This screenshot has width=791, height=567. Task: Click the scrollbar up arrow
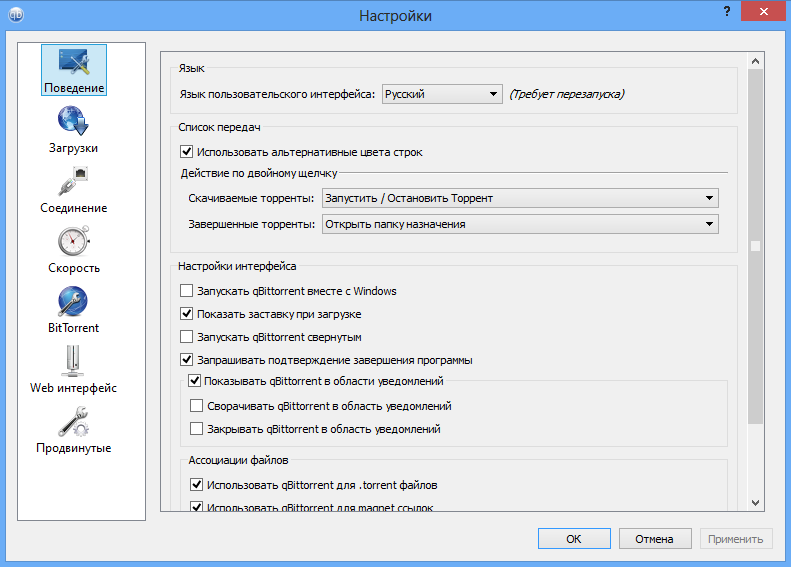click(755, 61)
